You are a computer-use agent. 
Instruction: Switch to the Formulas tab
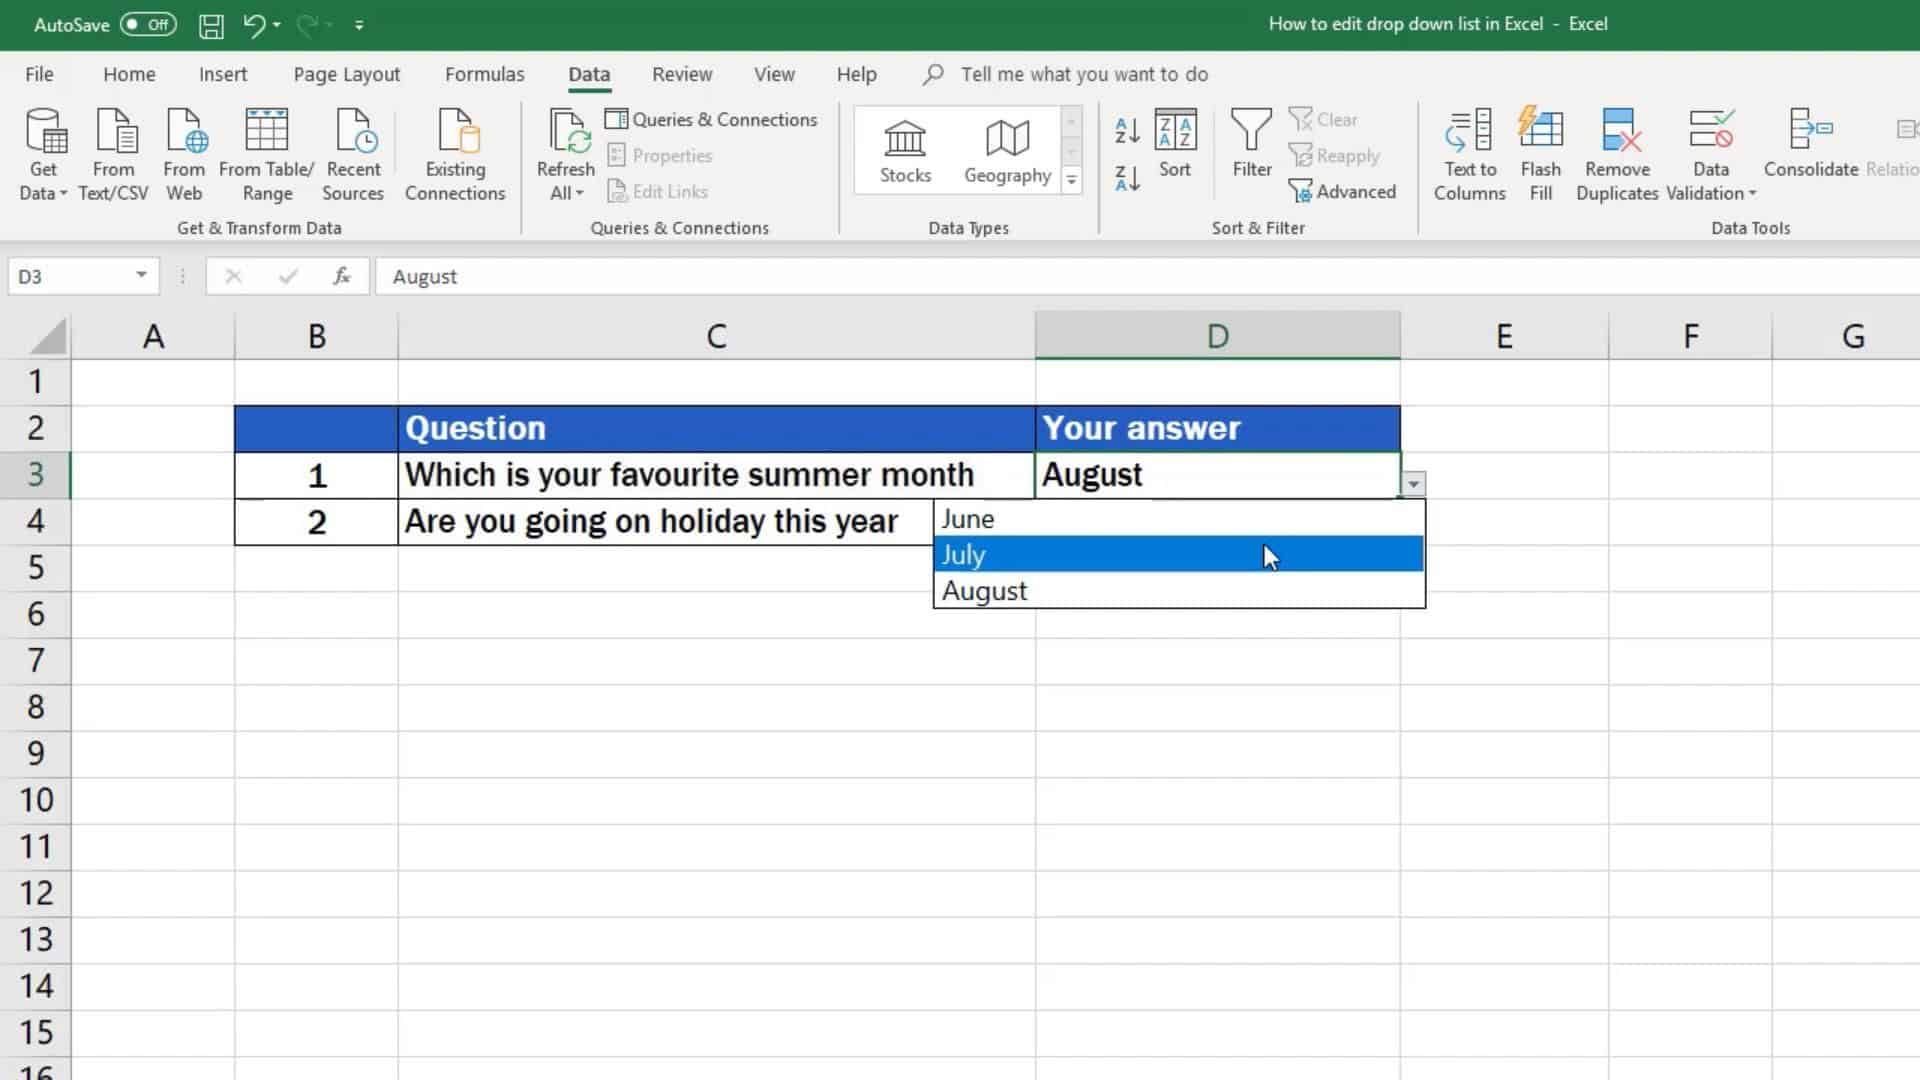[484, 74]
